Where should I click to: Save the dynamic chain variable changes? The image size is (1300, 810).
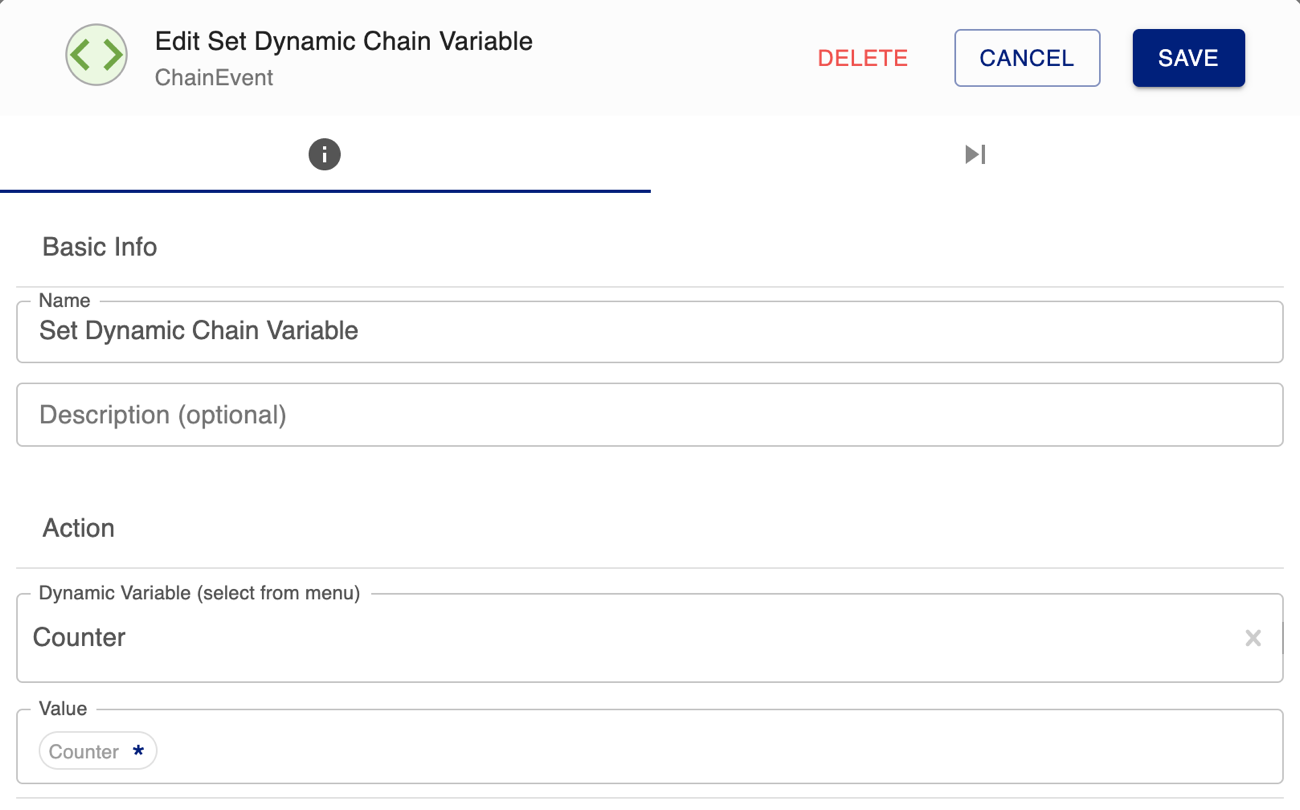[1188, 58]
